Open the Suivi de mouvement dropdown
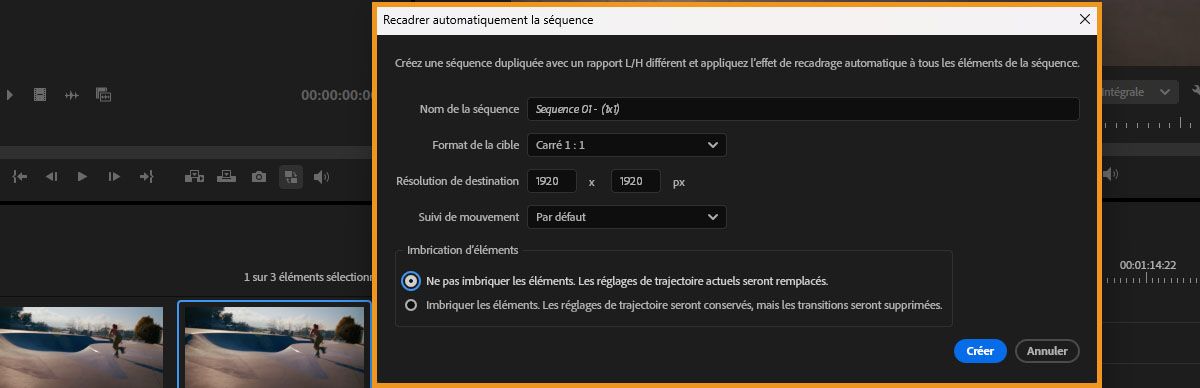This screenshot has height=388, width=1200. (628, 217)
